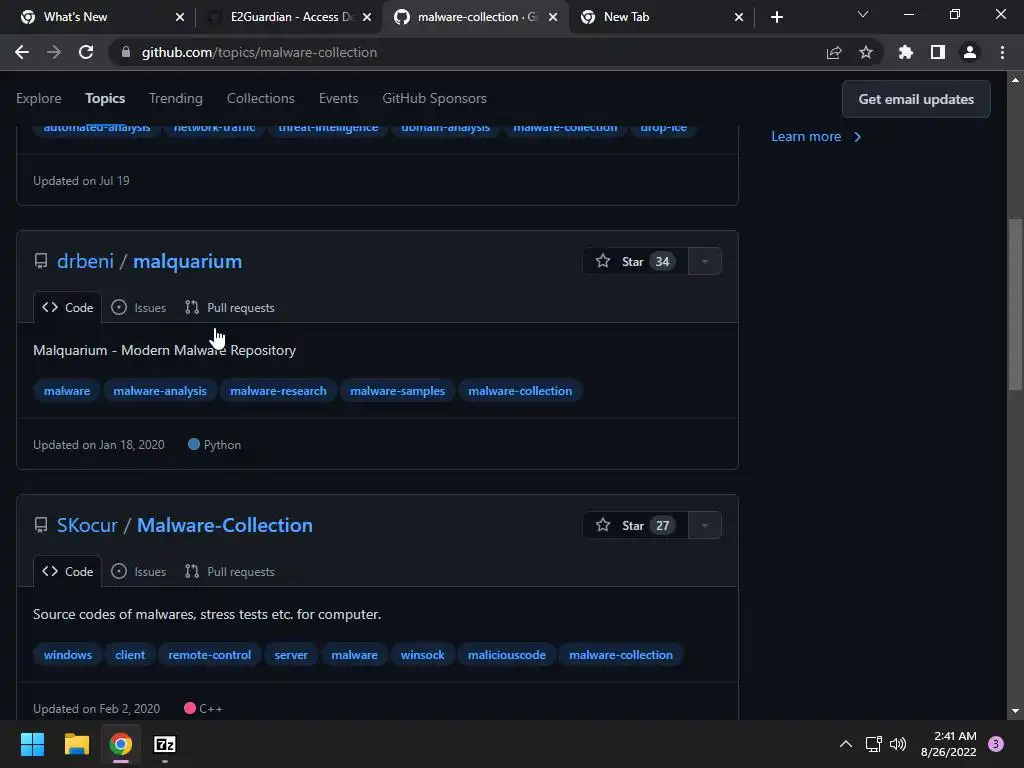Switch to the New Tab tab

(660, 17)
